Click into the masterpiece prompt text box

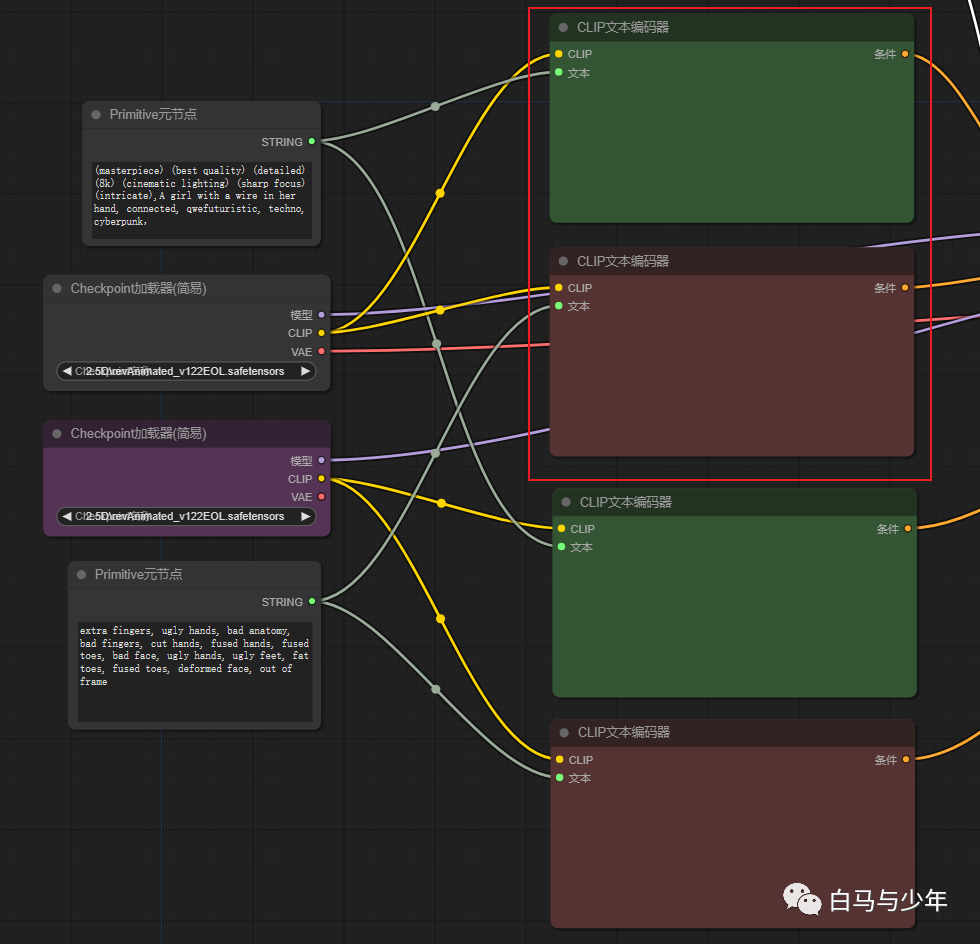200,200
